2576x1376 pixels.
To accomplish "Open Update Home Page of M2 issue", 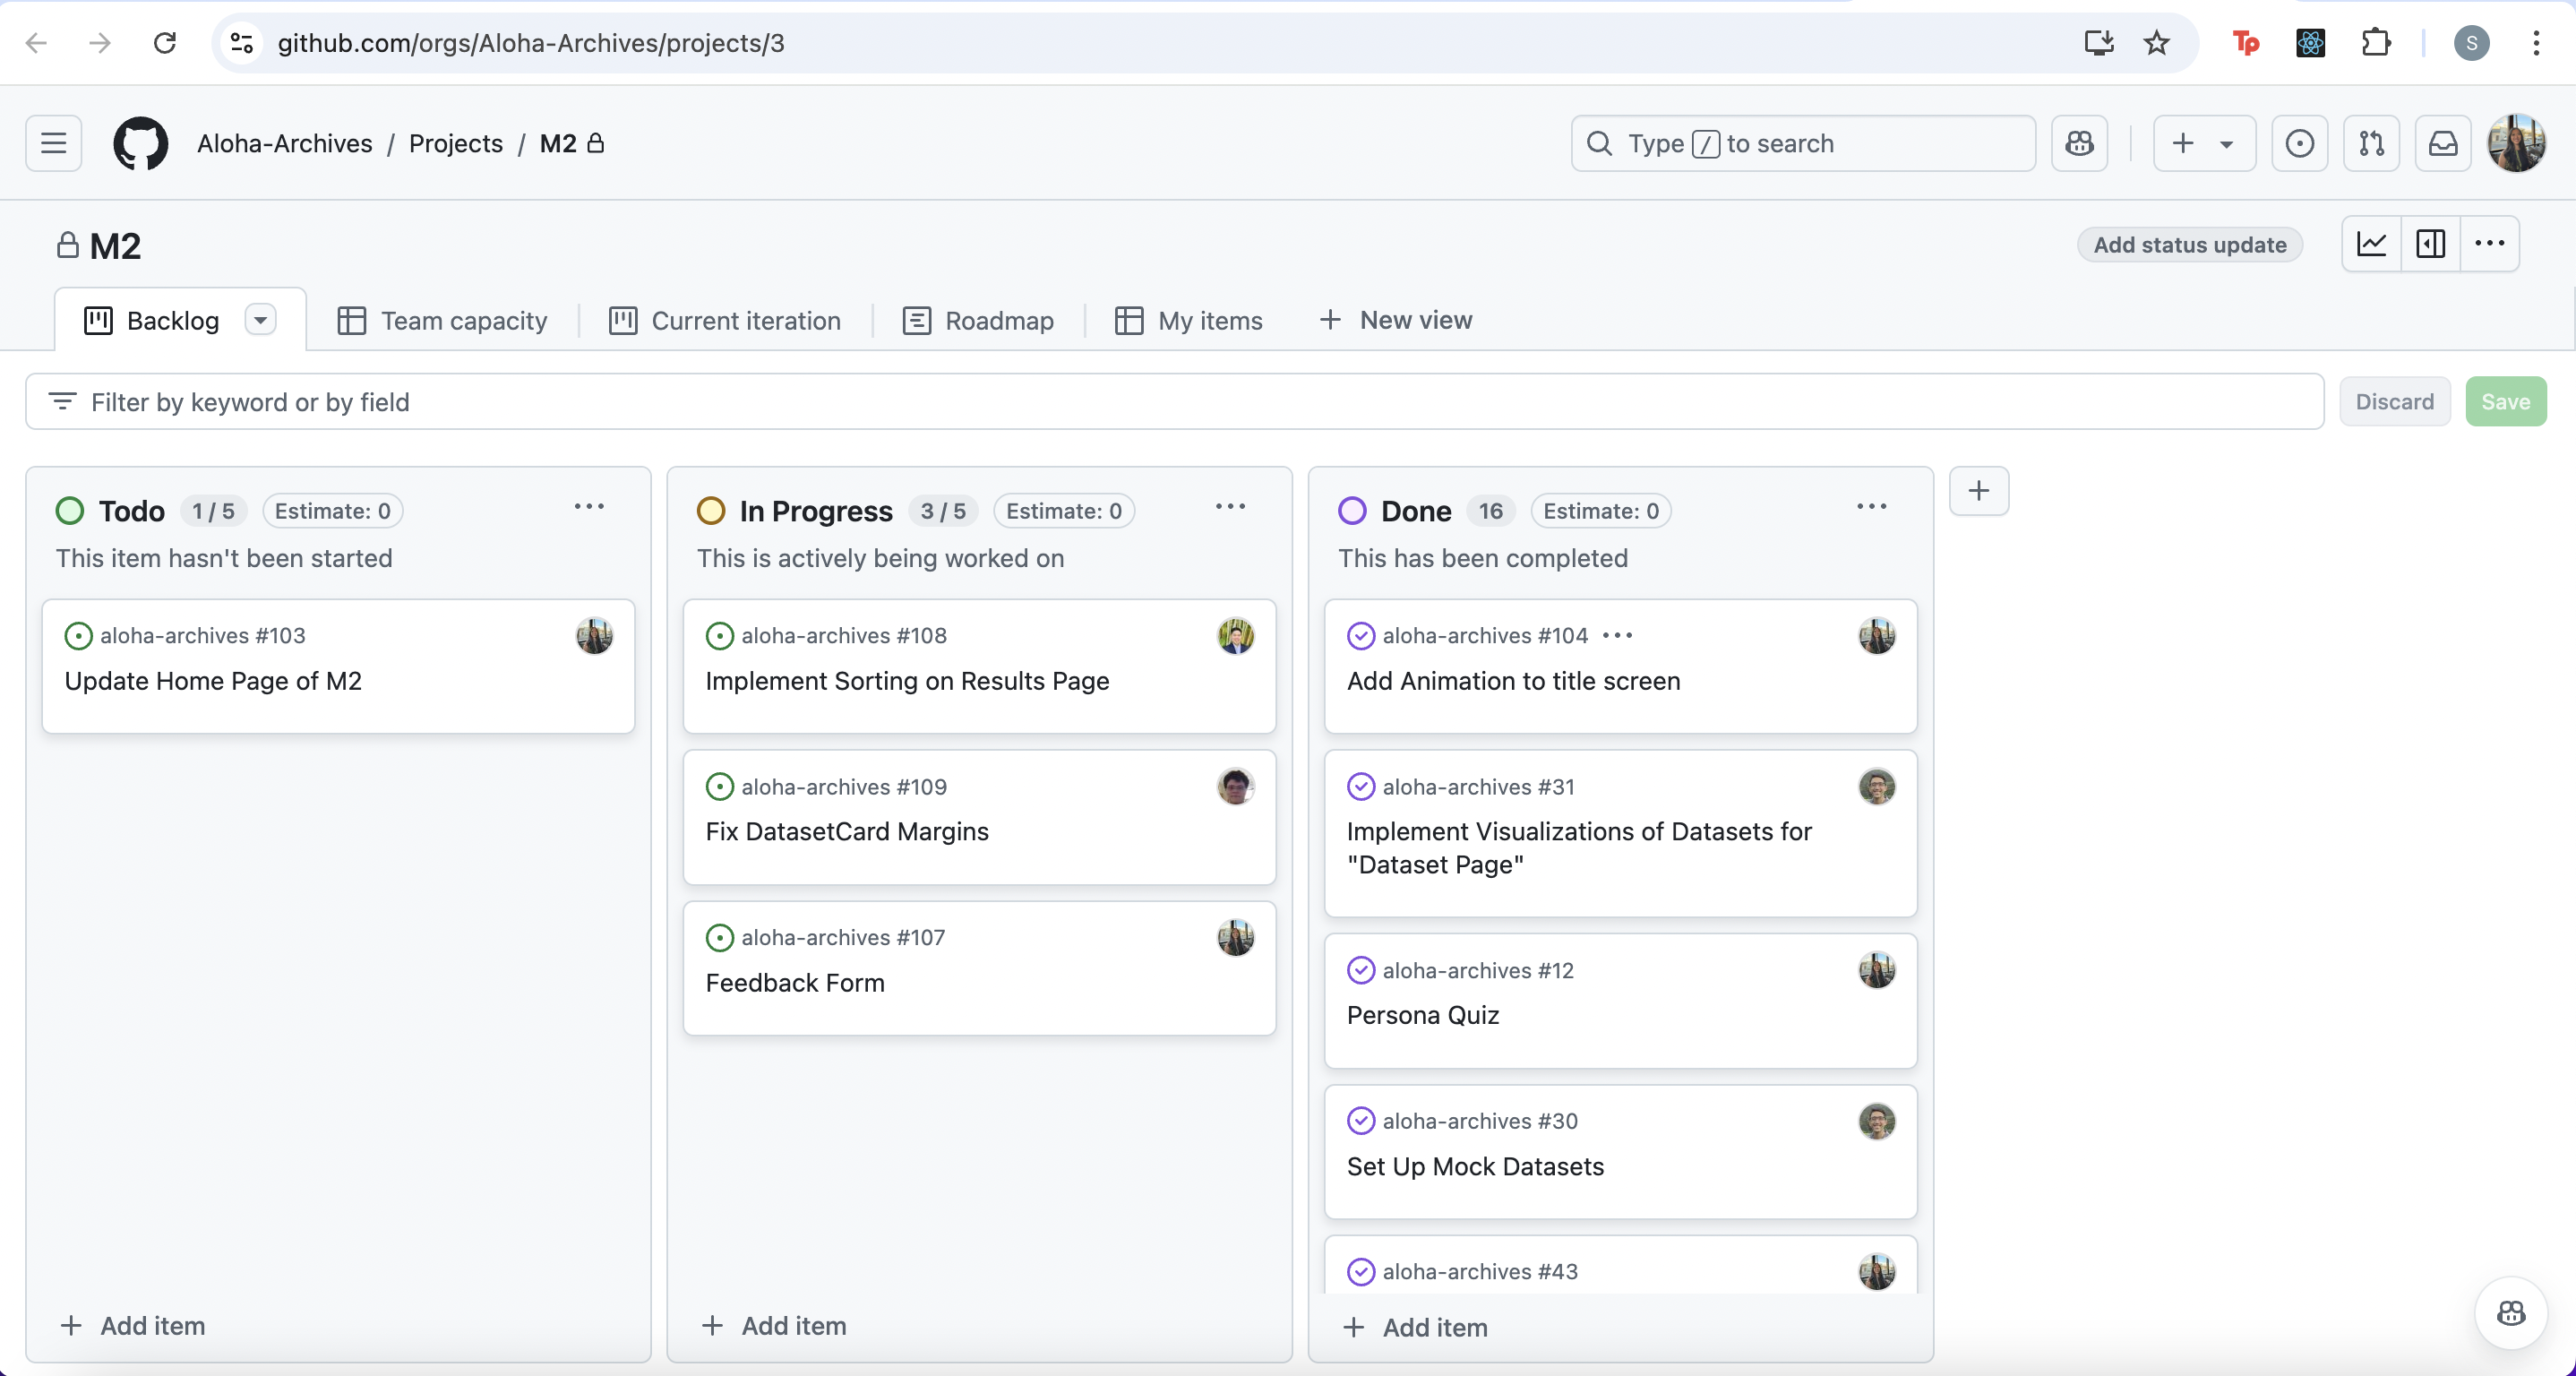I will tap(213, 681).
